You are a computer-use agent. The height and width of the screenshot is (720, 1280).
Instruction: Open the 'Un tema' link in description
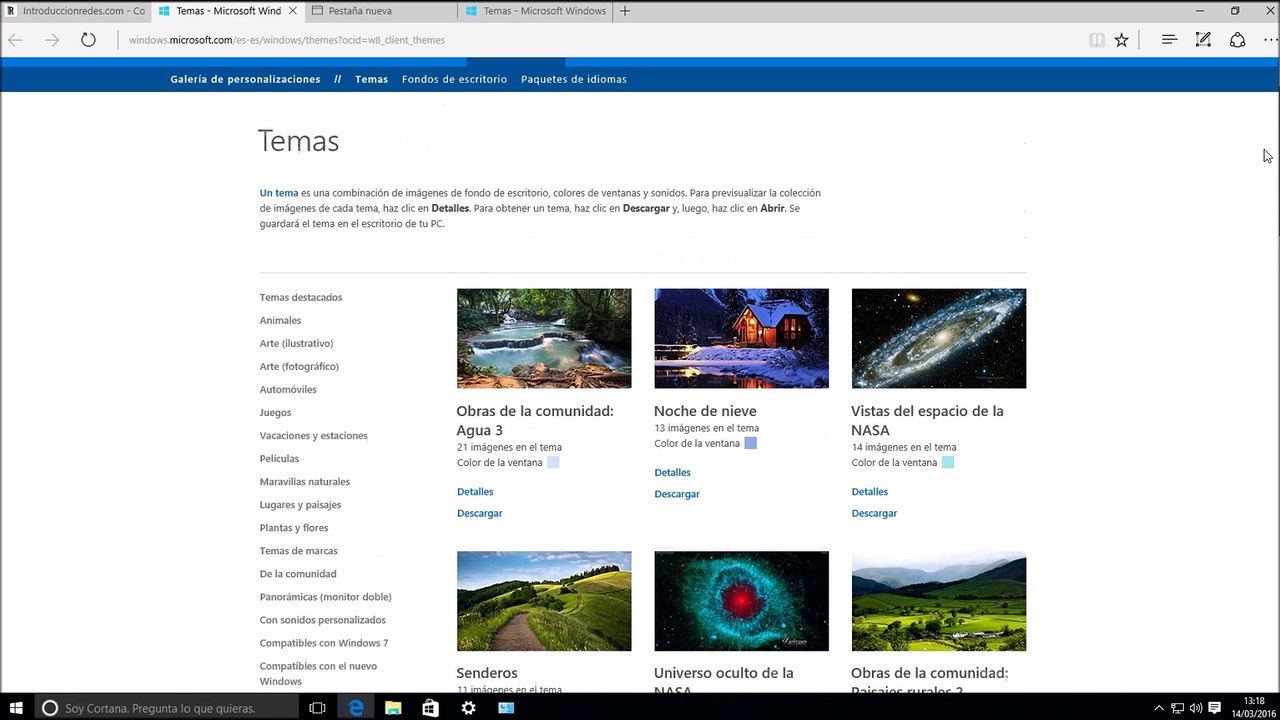[279, 193]
